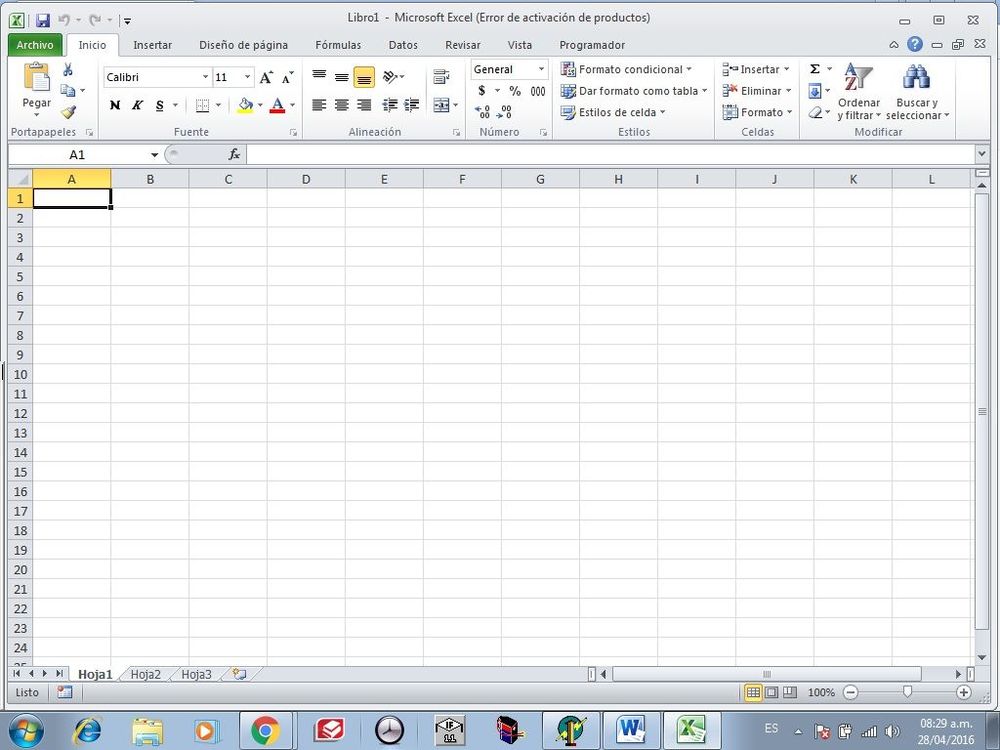Toggle bold formatting (N)
The image size is (1000, 750).
tap(115, 105)
